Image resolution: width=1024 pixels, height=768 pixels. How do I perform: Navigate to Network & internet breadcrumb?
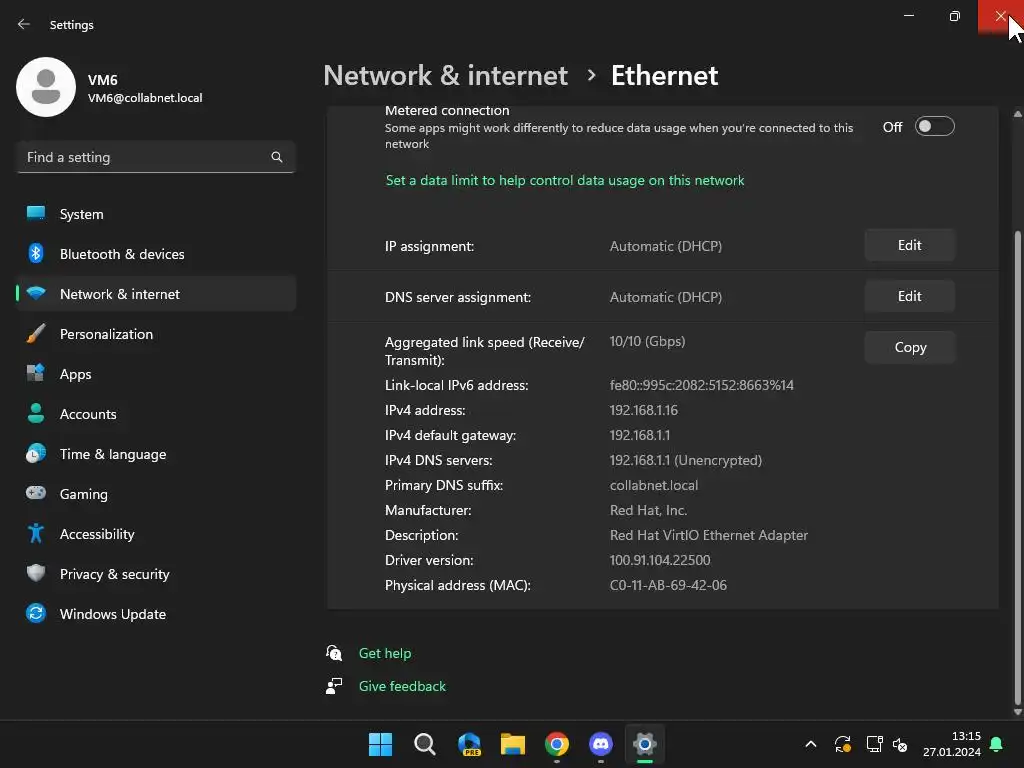coord(445,75)
